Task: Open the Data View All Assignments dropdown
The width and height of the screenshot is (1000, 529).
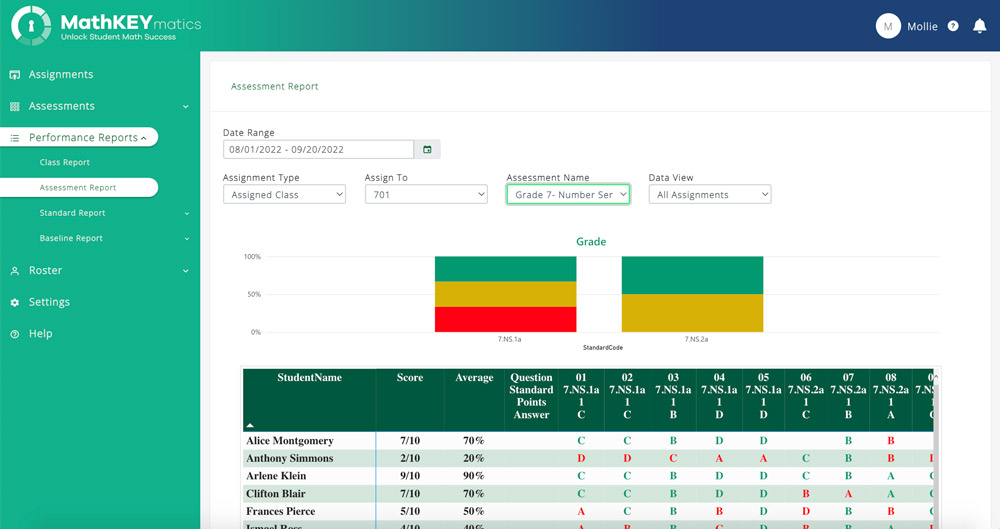Action: point(710,195)
